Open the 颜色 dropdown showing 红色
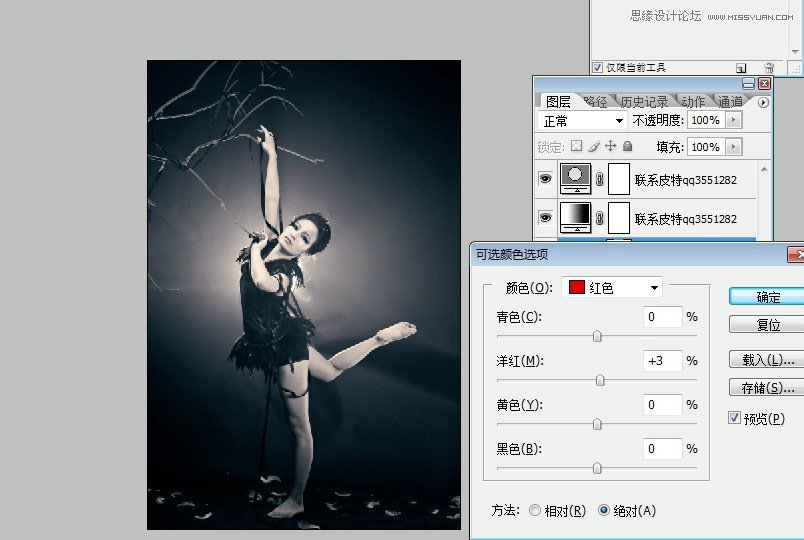This screenshot has width=804, height=540. click(x=612, y=288)
